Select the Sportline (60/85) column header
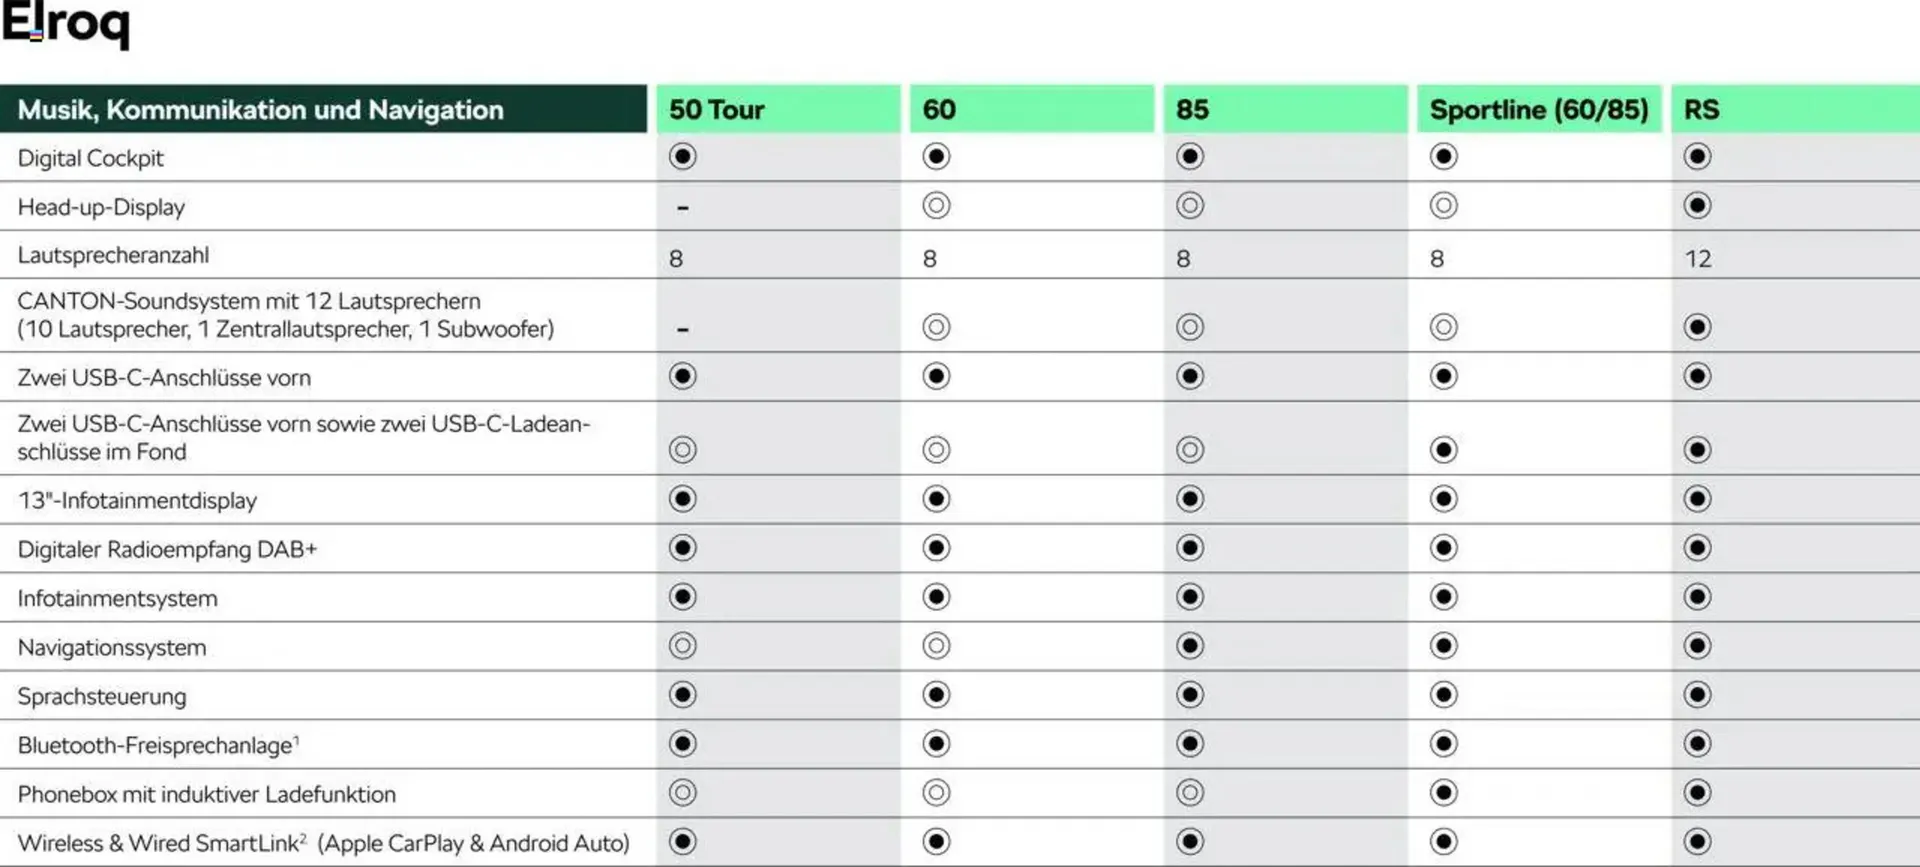 point(1538,109)
